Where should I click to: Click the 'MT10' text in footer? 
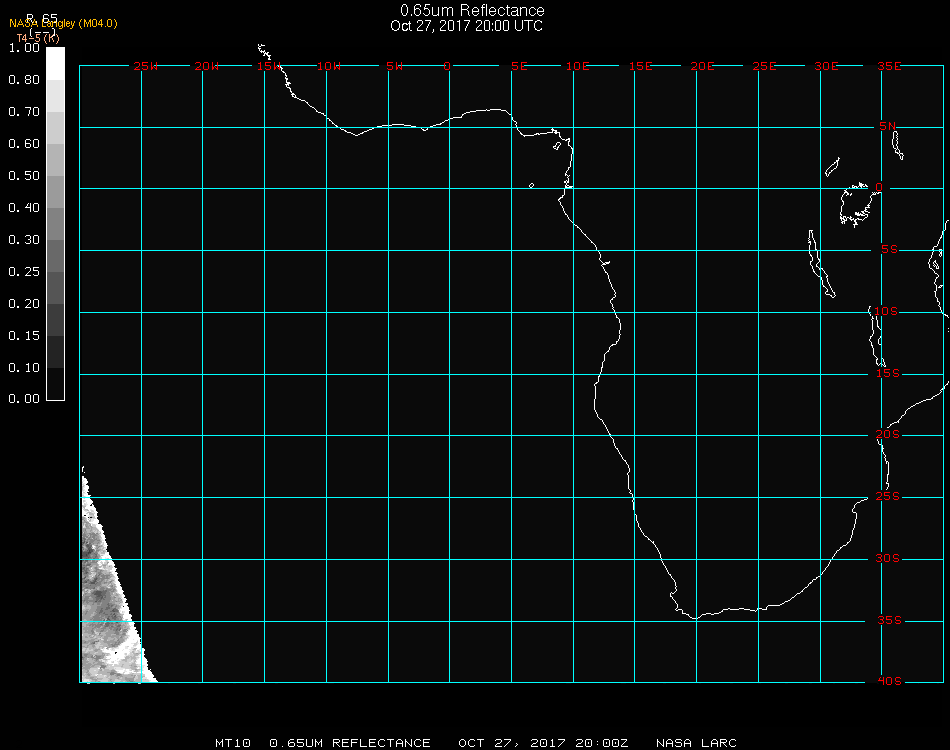pyautogui.click(x=233, y=743)
